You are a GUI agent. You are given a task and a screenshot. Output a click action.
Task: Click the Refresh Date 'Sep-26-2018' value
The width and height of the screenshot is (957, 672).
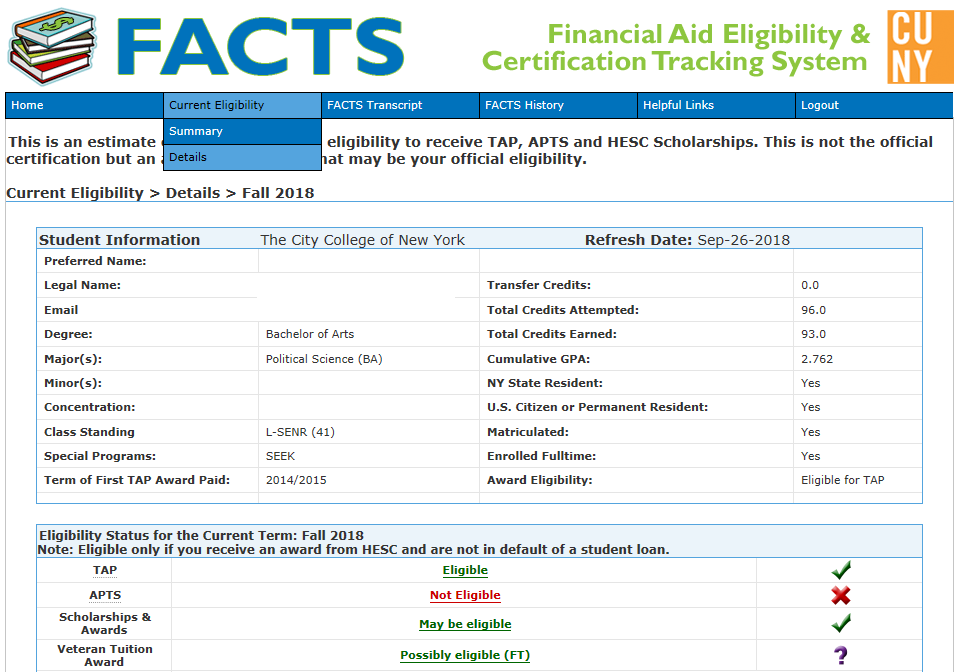tap(743, 240)
